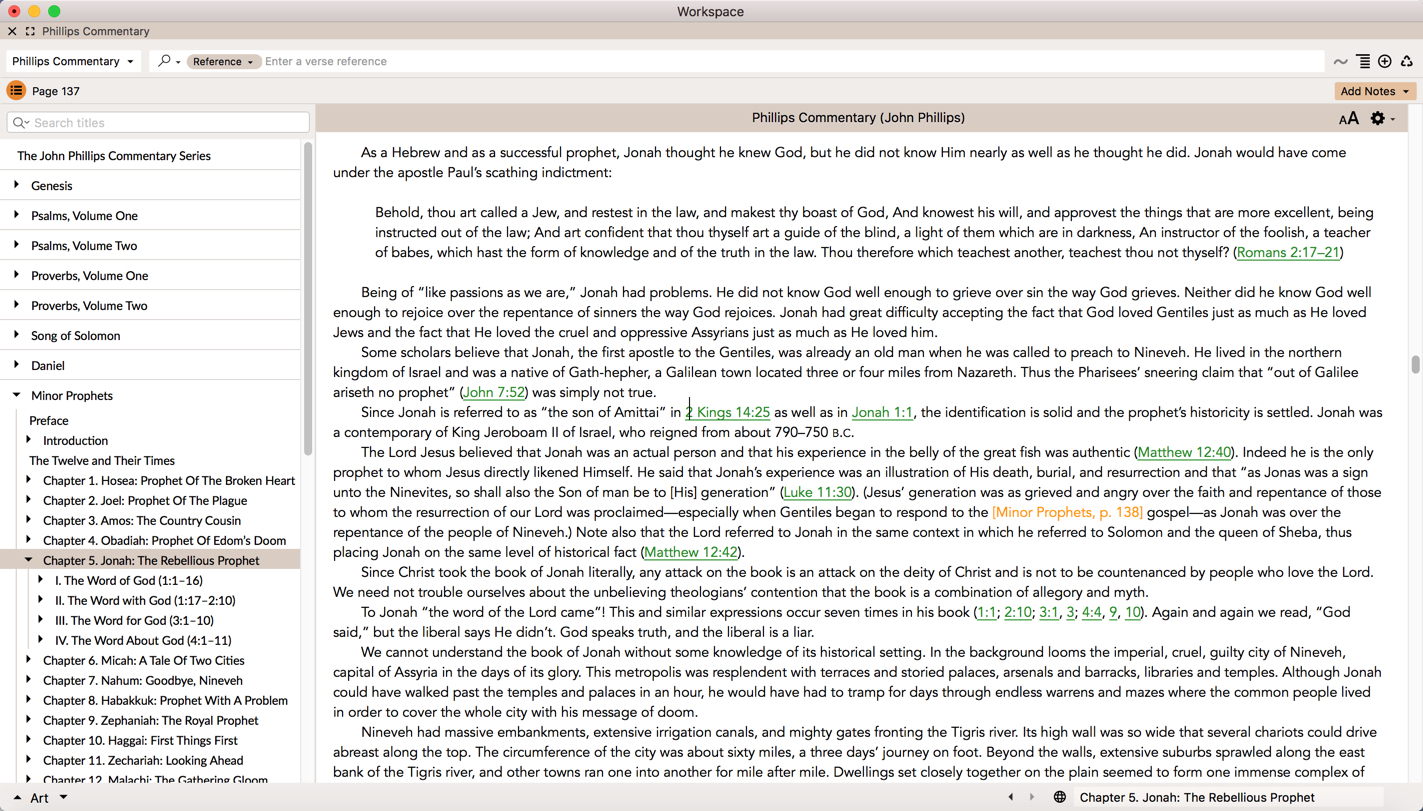
Task: Click the magnifier search options icon
Action: coord(167,62)
